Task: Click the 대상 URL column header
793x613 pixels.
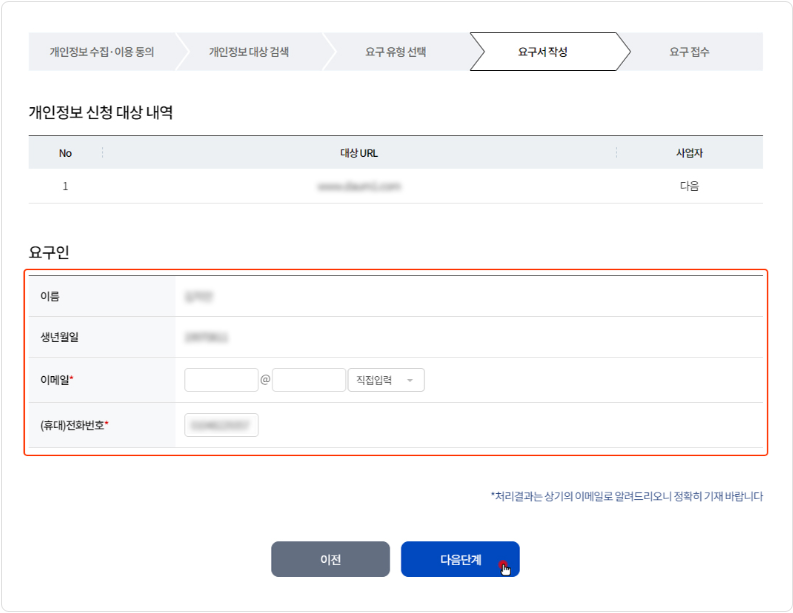Action: coord(359,153)
